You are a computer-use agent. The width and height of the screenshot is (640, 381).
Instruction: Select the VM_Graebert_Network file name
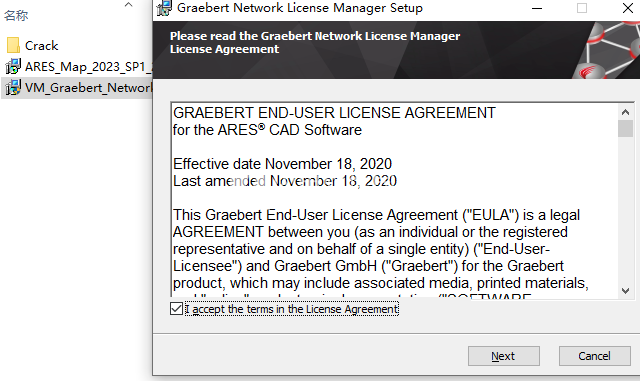tap(88, 88)
